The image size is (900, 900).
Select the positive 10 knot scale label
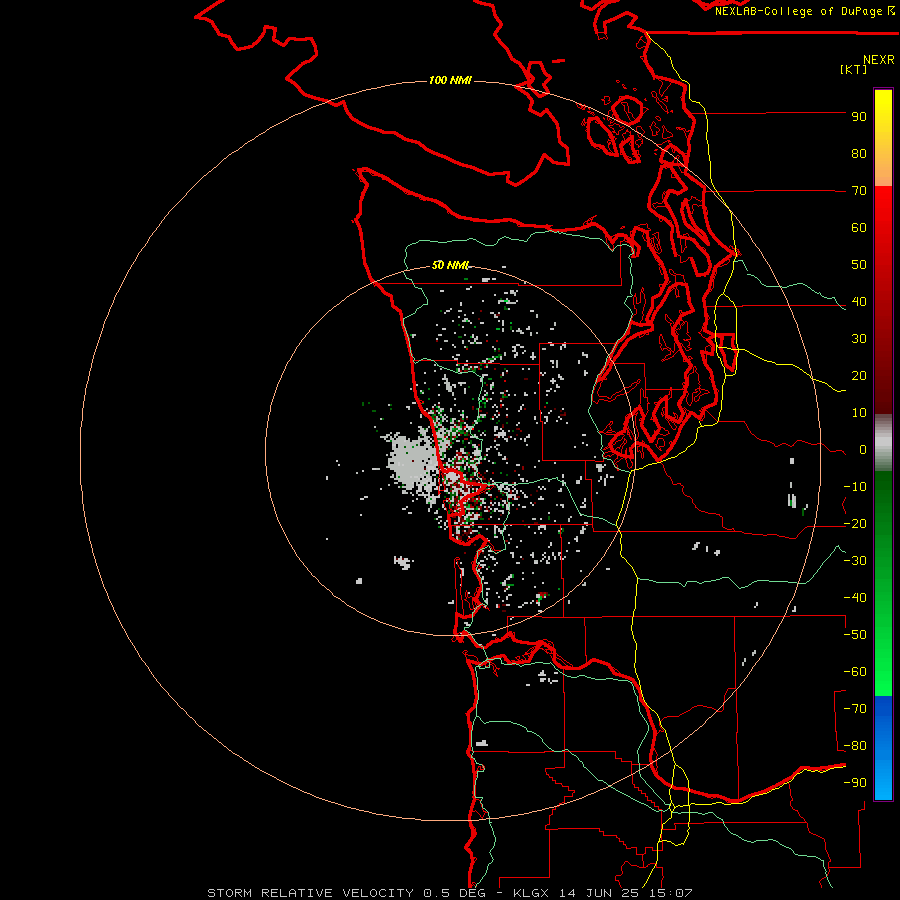tap(859, 413)
